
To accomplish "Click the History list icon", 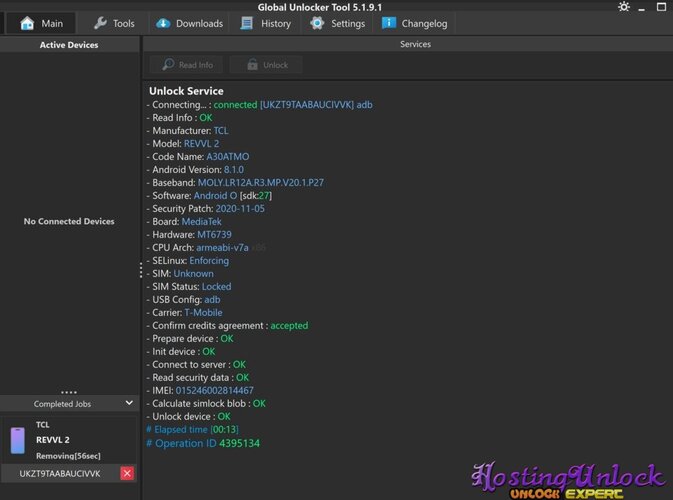I will click(x=246, y=23).
